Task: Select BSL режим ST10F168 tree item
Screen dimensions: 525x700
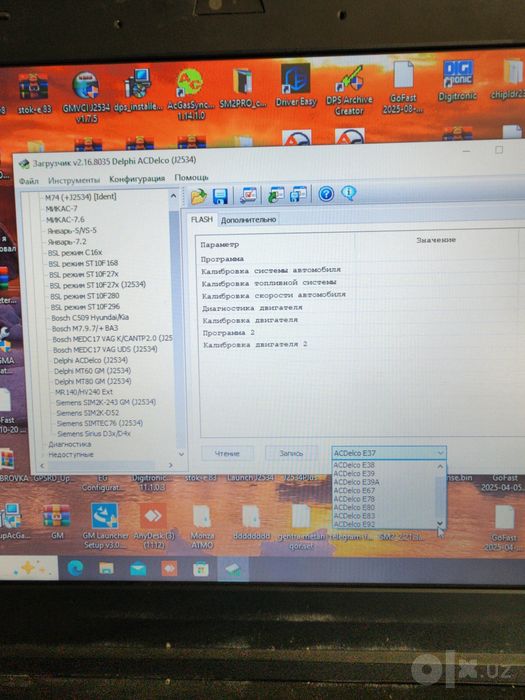Action: (83, 263)
